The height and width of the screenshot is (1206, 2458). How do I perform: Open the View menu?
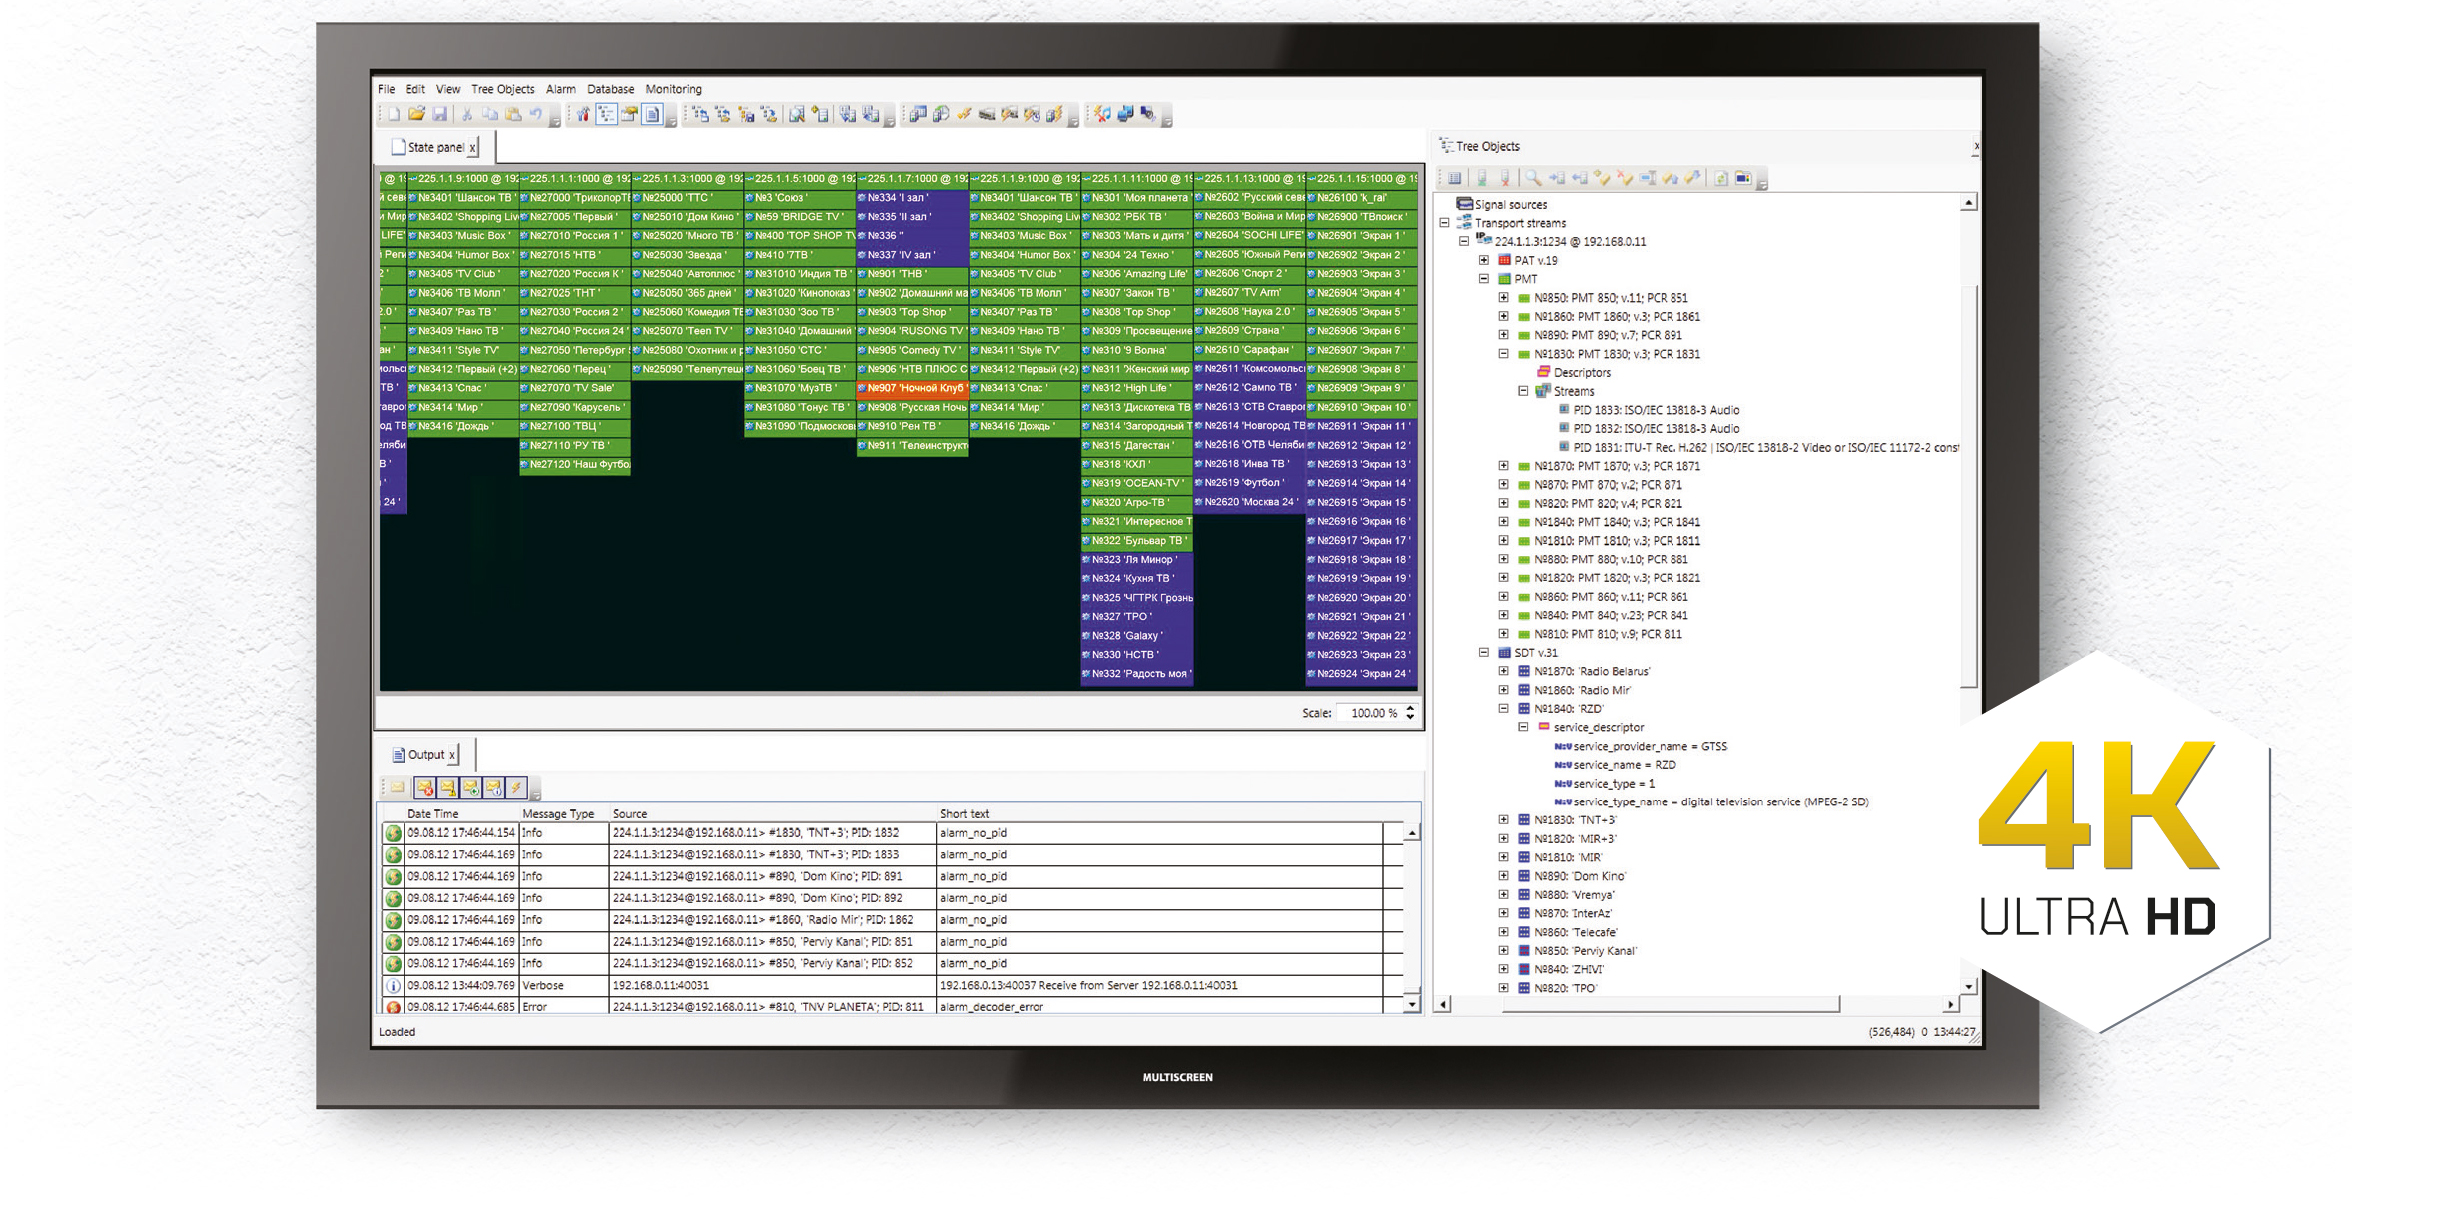coord(448,89)
